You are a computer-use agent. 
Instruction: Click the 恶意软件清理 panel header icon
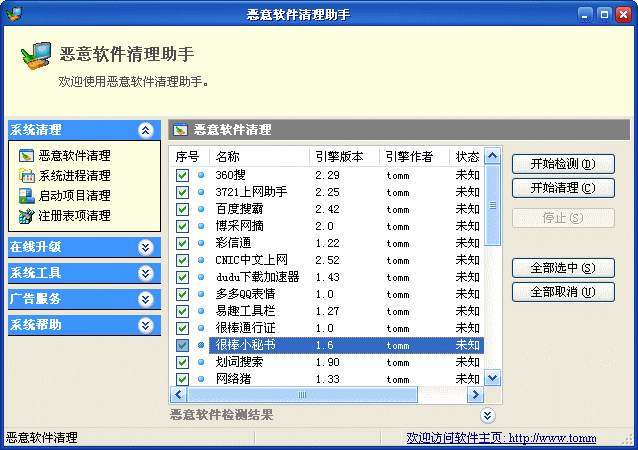[180, 130]
